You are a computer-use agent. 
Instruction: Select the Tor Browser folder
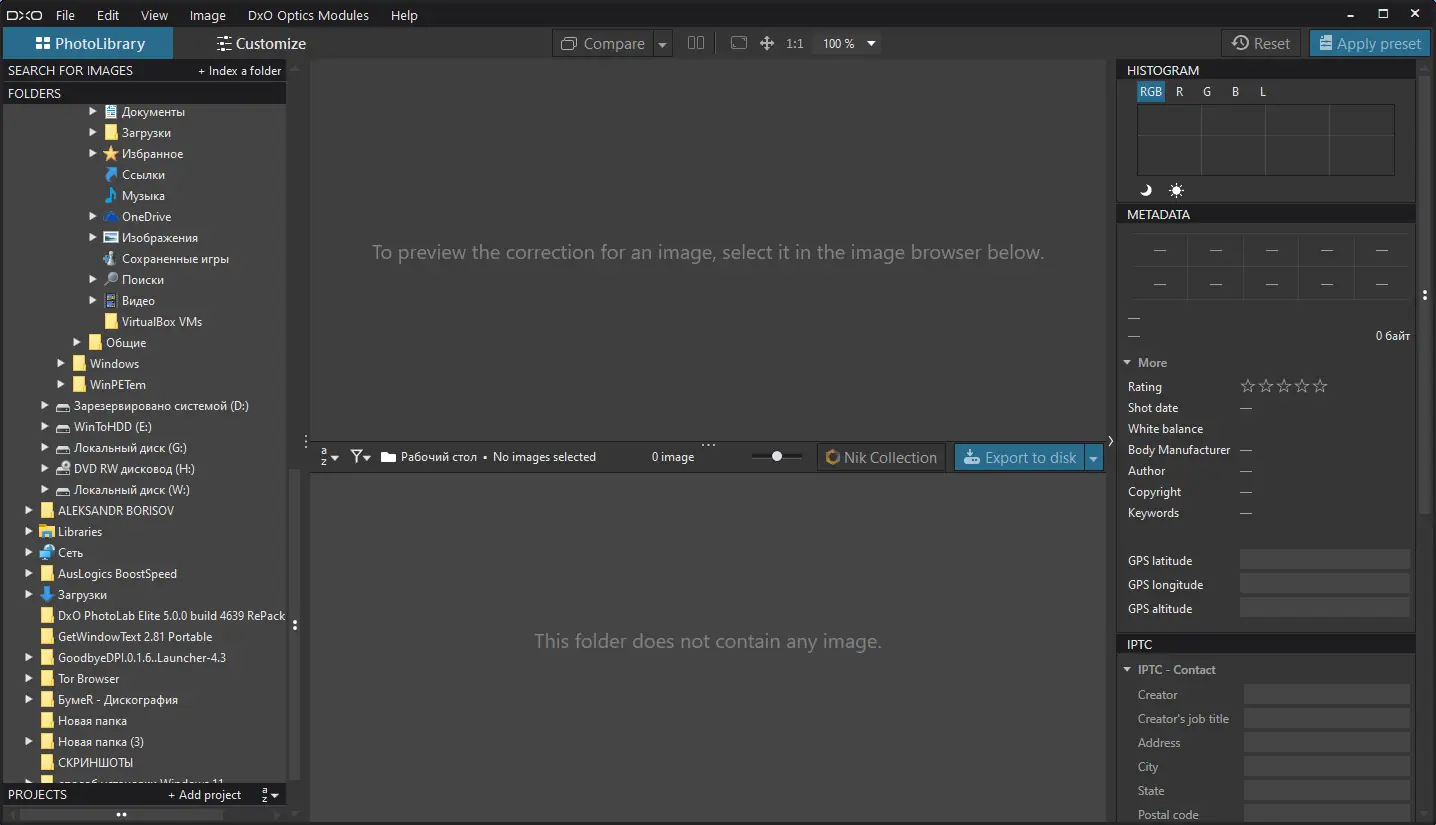(88, 679)
